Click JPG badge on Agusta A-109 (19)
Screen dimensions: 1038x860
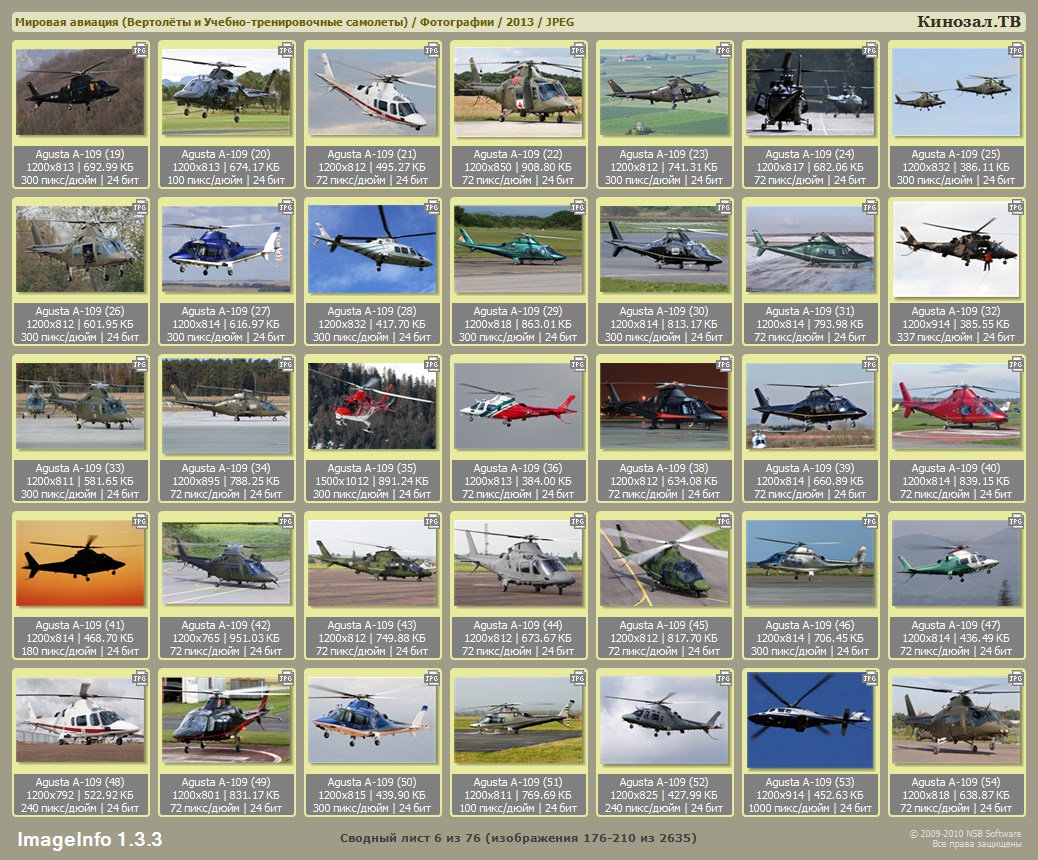[140, 49]
